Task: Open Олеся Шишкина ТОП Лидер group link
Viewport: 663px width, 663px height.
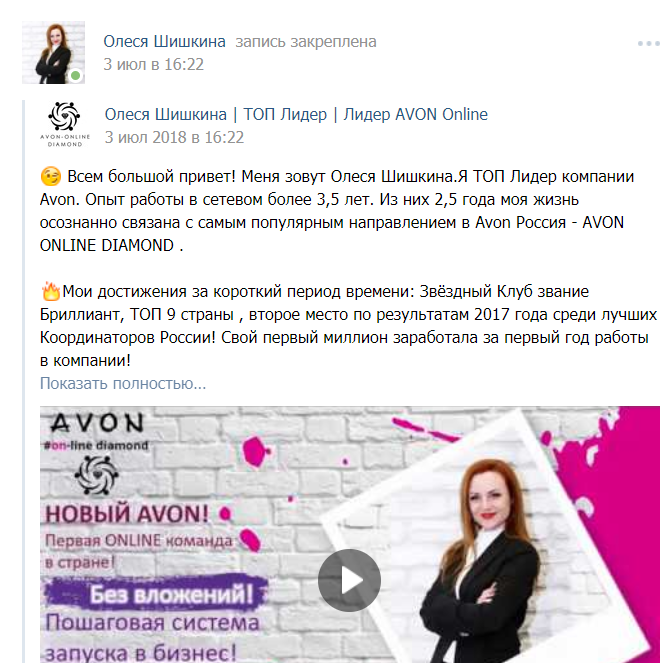Action: [296, 114]
